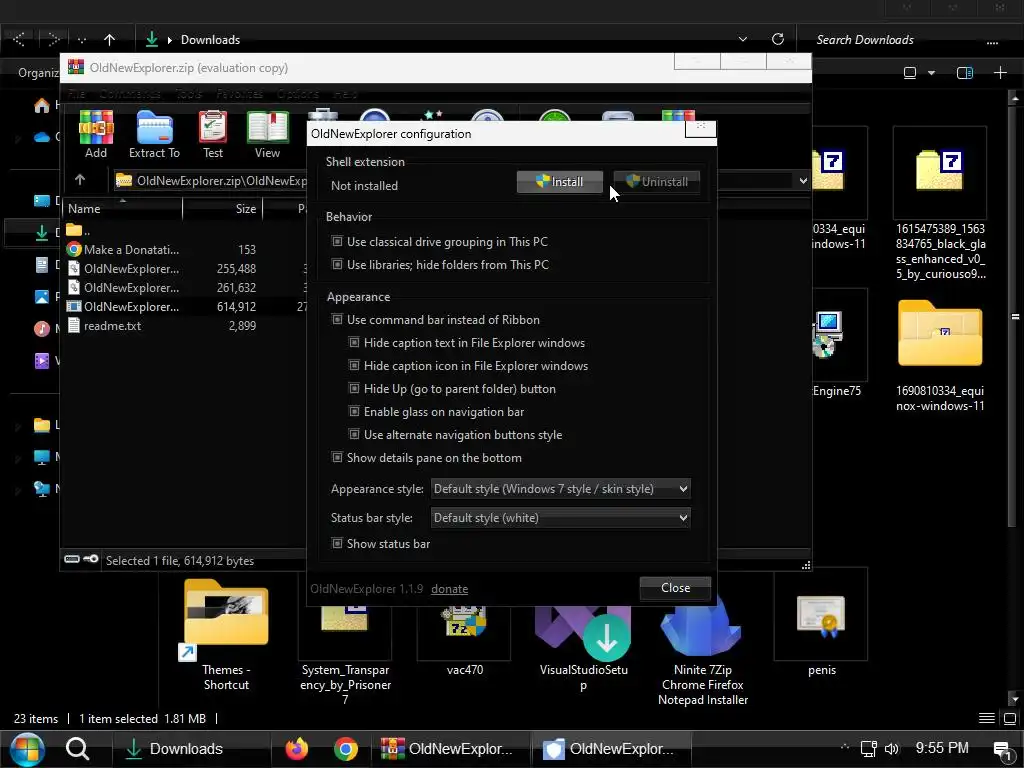Open Firefox from the taskbar

click(x=296, y=749)
